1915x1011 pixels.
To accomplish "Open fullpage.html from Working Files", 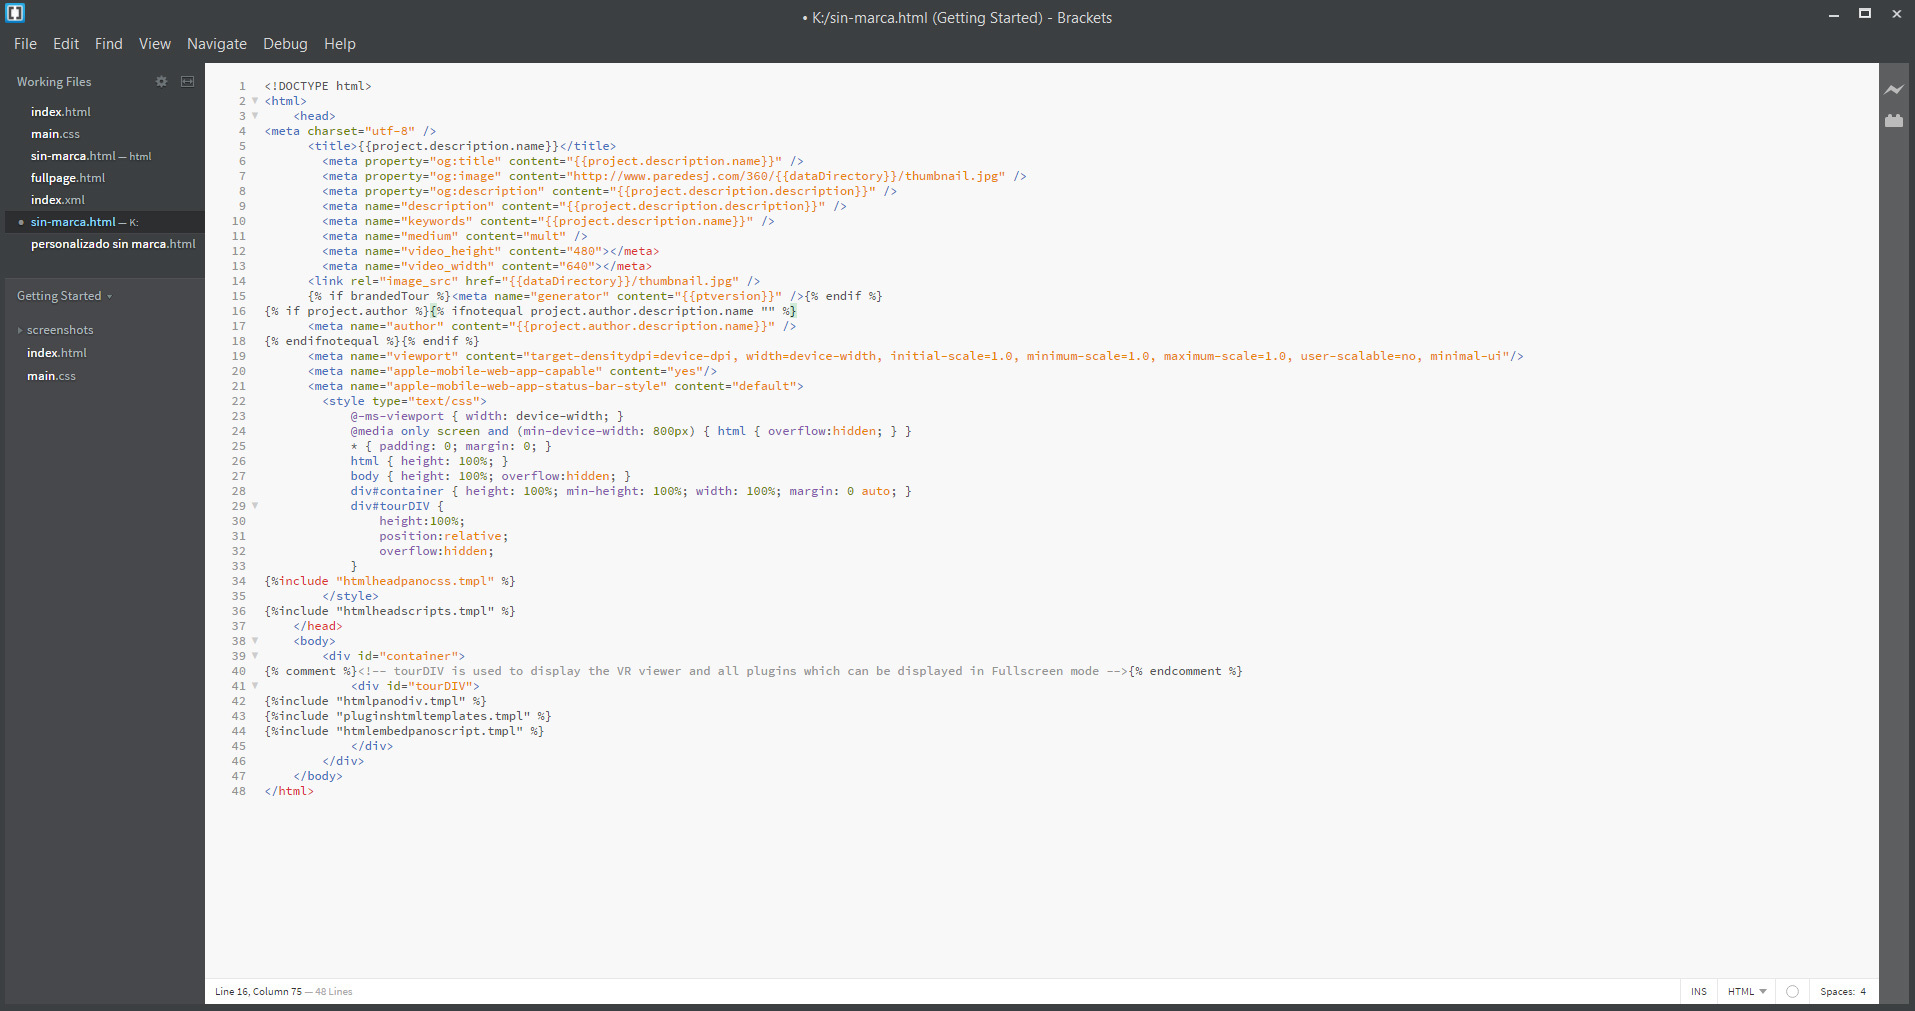I will tap(67, 178).
